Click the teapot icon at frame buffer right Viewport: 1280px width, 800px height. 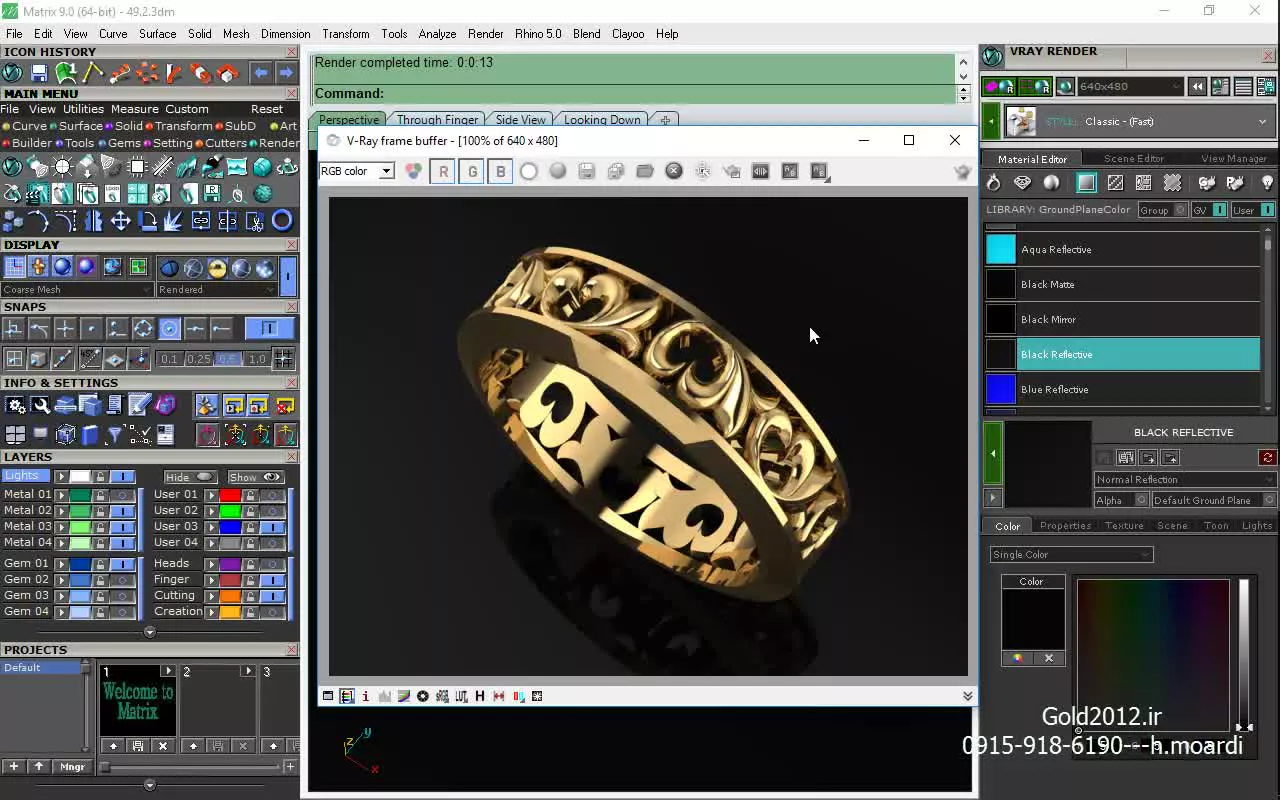click(x=962, y=172)
